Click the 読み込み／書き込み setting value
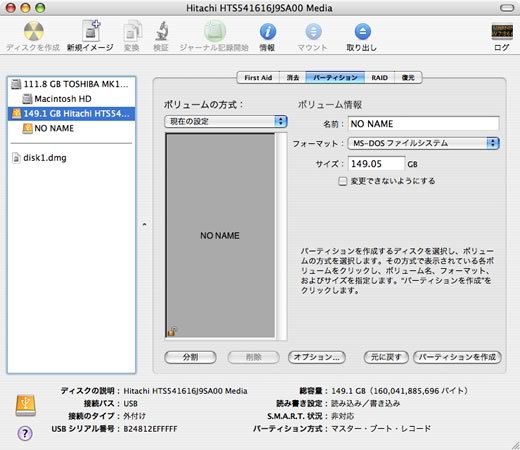 pos(365,403)
